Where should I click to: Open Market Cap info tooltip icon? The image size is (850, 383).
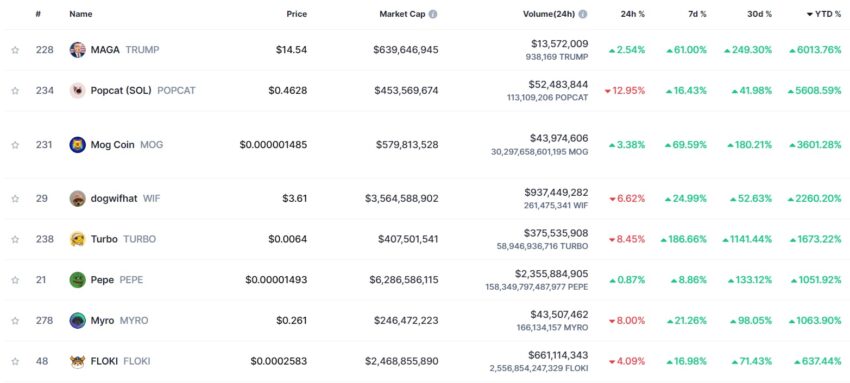coord(433,15)
